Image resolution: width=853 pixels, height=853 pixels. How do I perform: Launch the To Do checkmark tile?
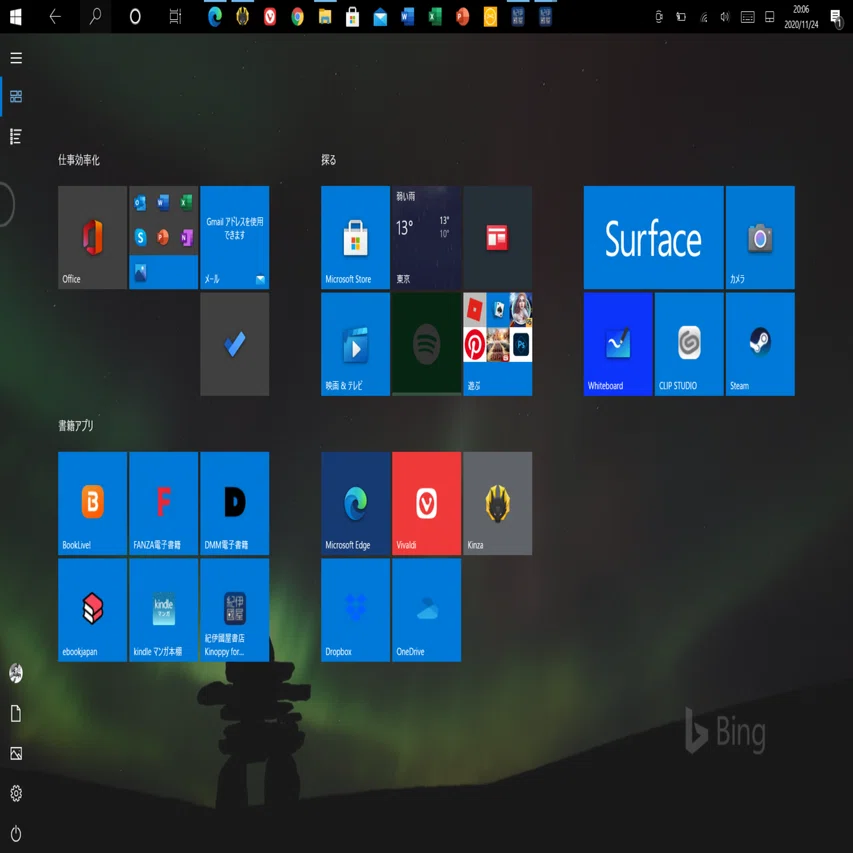(234, 344)
